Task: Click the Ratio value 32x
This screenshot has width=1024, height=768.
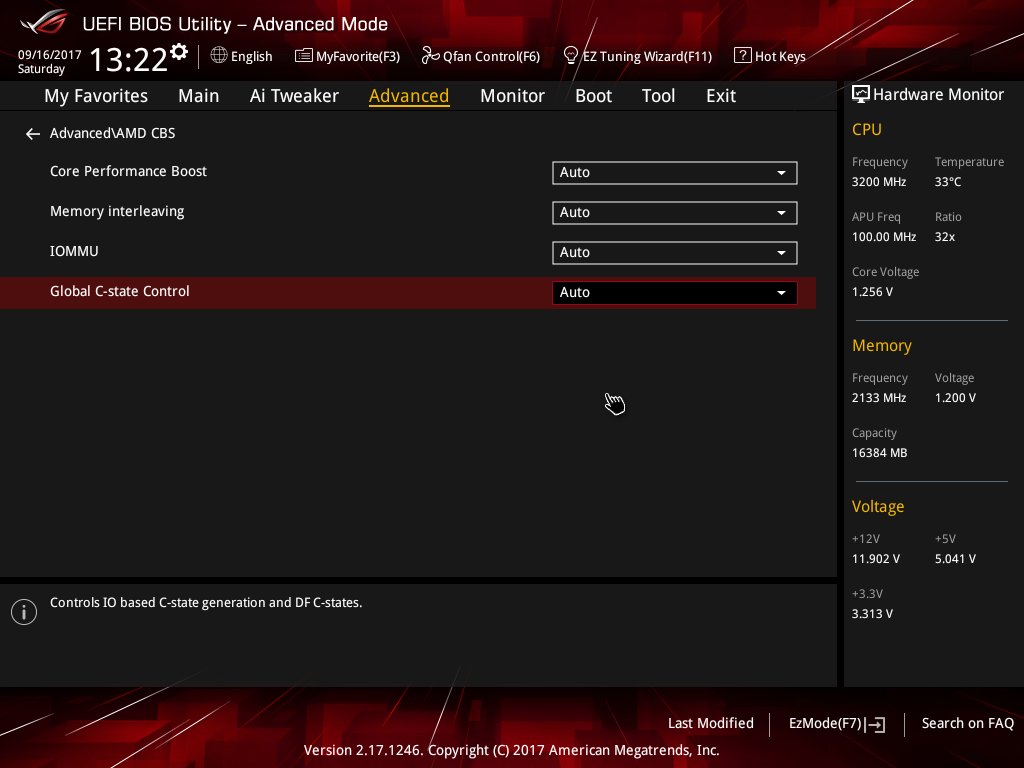Action: tap(944, 237)
